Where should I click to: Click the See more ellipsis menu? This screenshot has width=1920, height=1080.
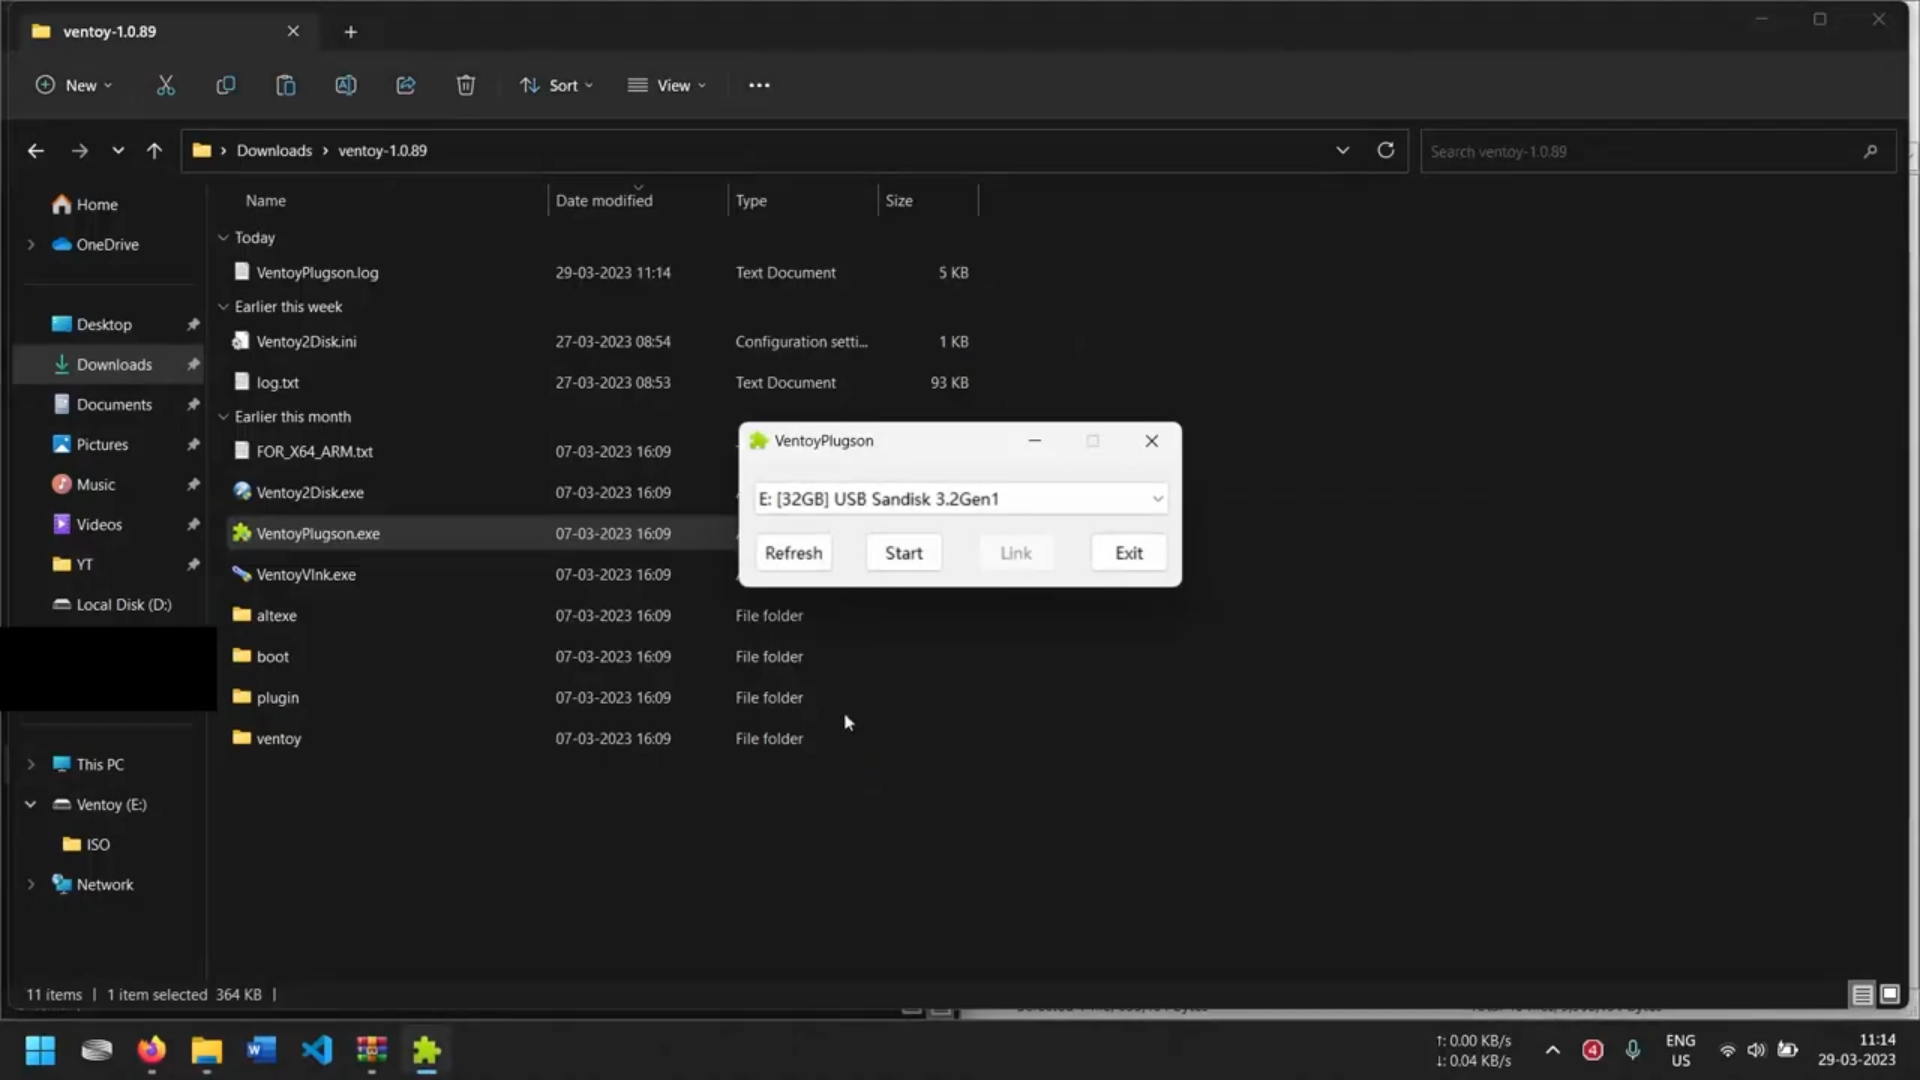coord(759,85)
